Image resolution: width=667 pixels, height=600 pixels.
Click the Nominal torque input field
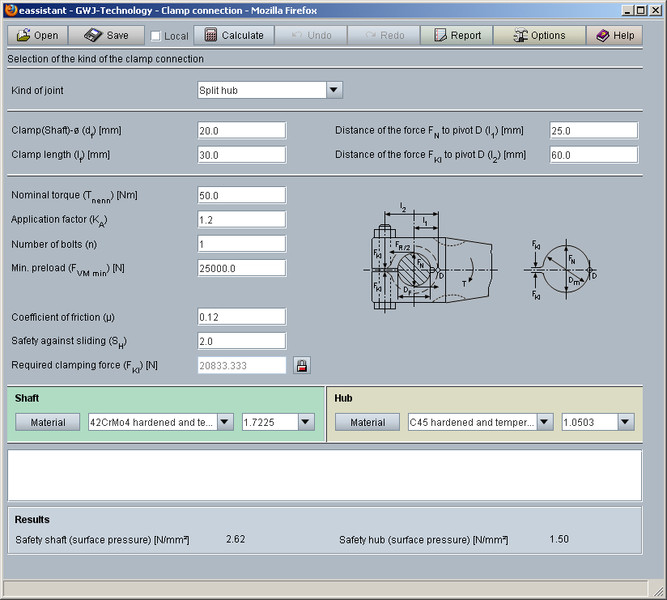pyautogui.click(x=242, y=195)
